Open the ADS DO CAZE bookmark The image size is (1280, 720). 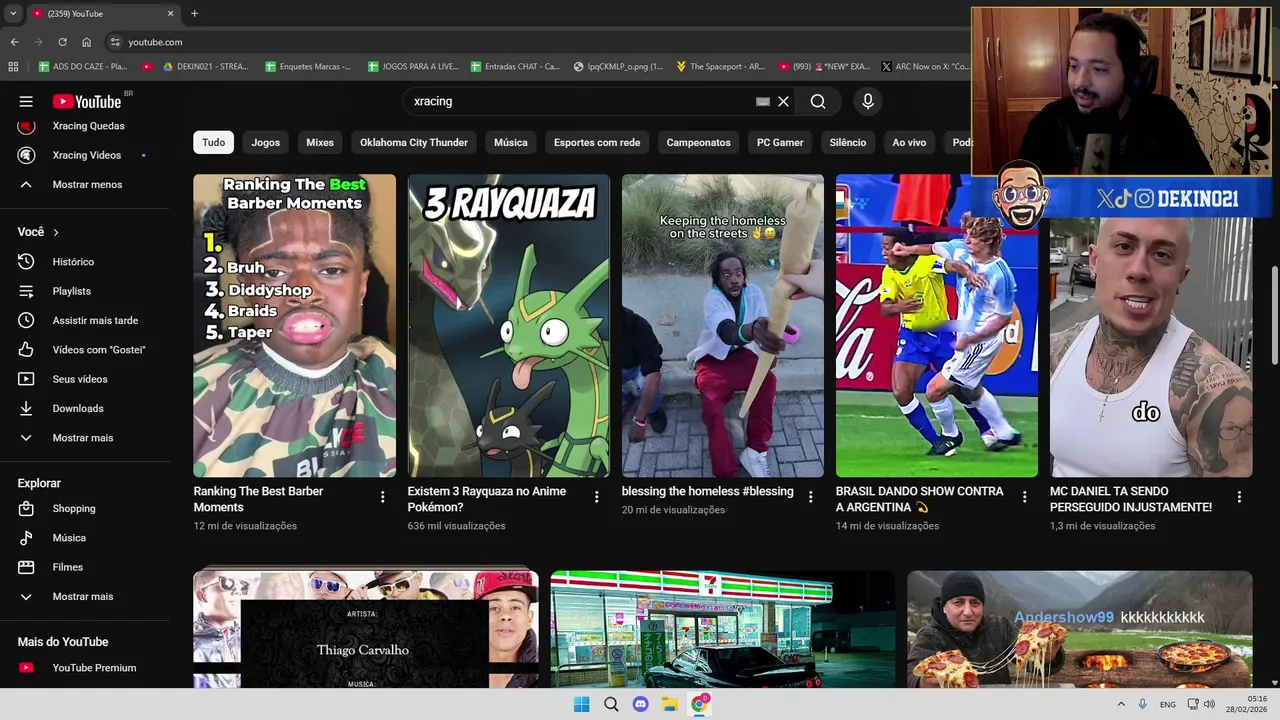click(83, 67)
